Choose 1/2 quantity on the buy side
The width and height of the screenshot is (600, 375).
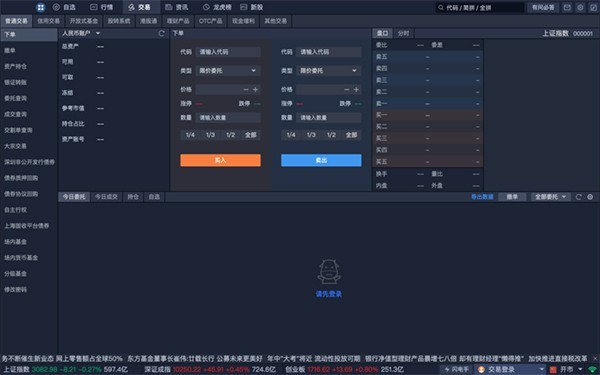[230, 135]
